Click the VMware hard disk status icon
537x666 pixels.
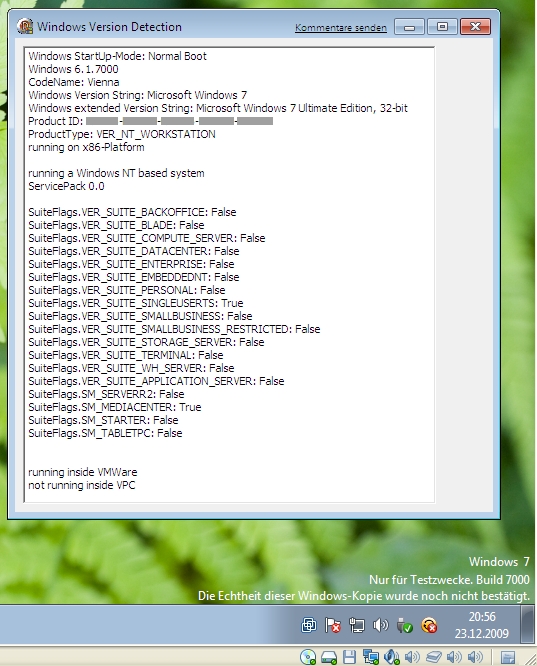point(329,657)
